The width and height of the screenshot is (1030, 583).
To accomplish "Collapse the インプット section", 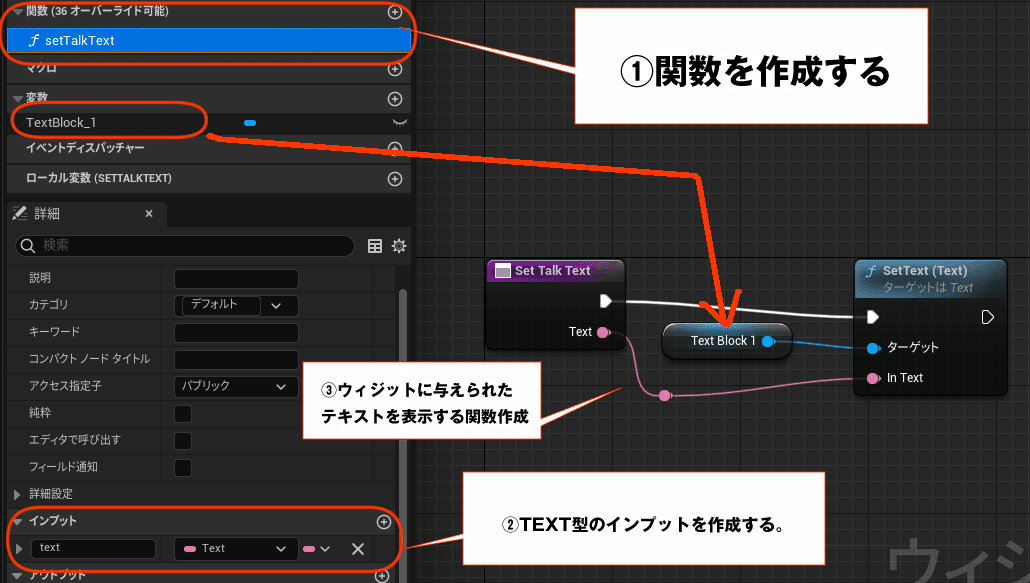I will tap(18, 521).
